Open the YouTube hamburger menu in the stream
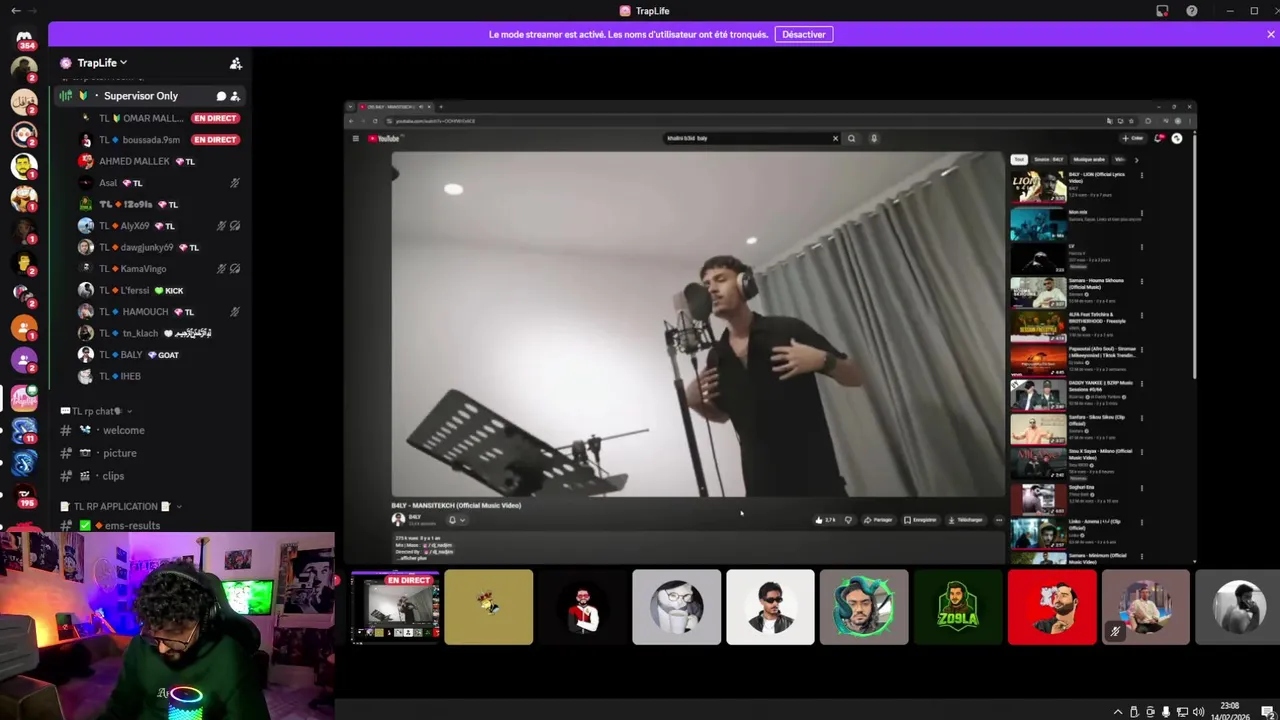 (355, 138)
